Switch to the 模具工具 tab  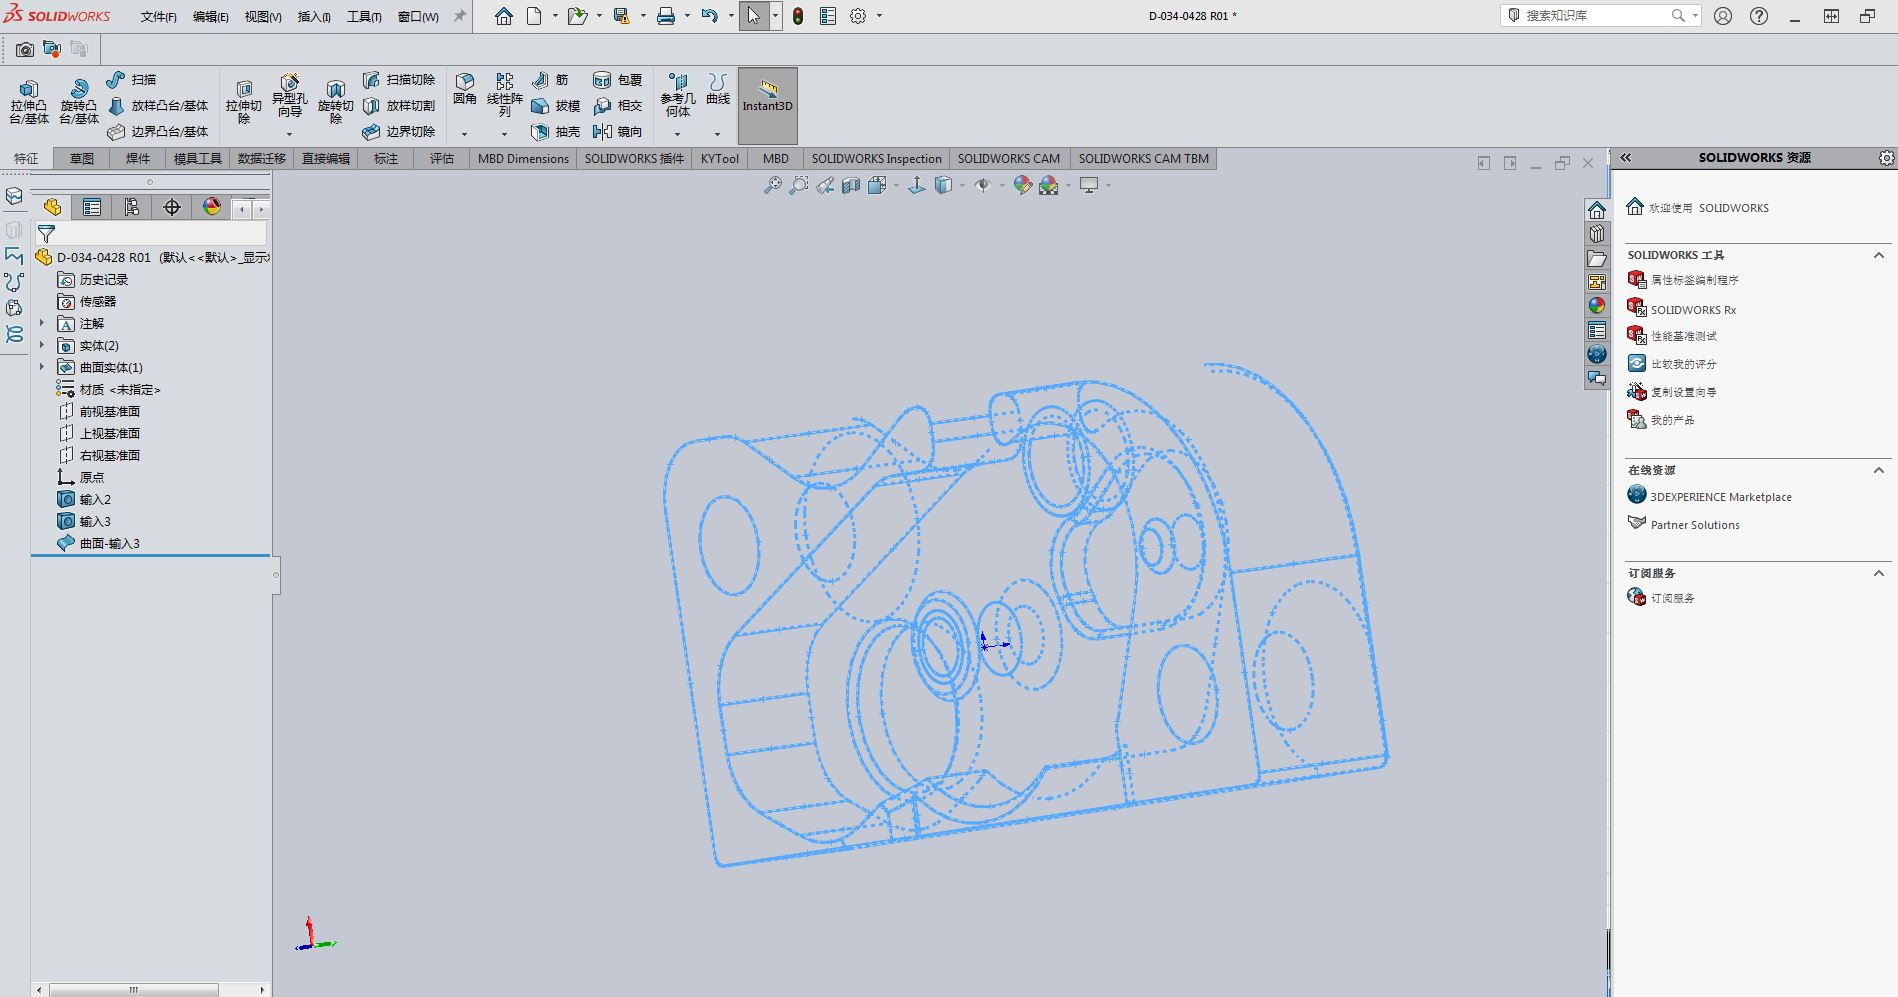[x=198, y=159]
